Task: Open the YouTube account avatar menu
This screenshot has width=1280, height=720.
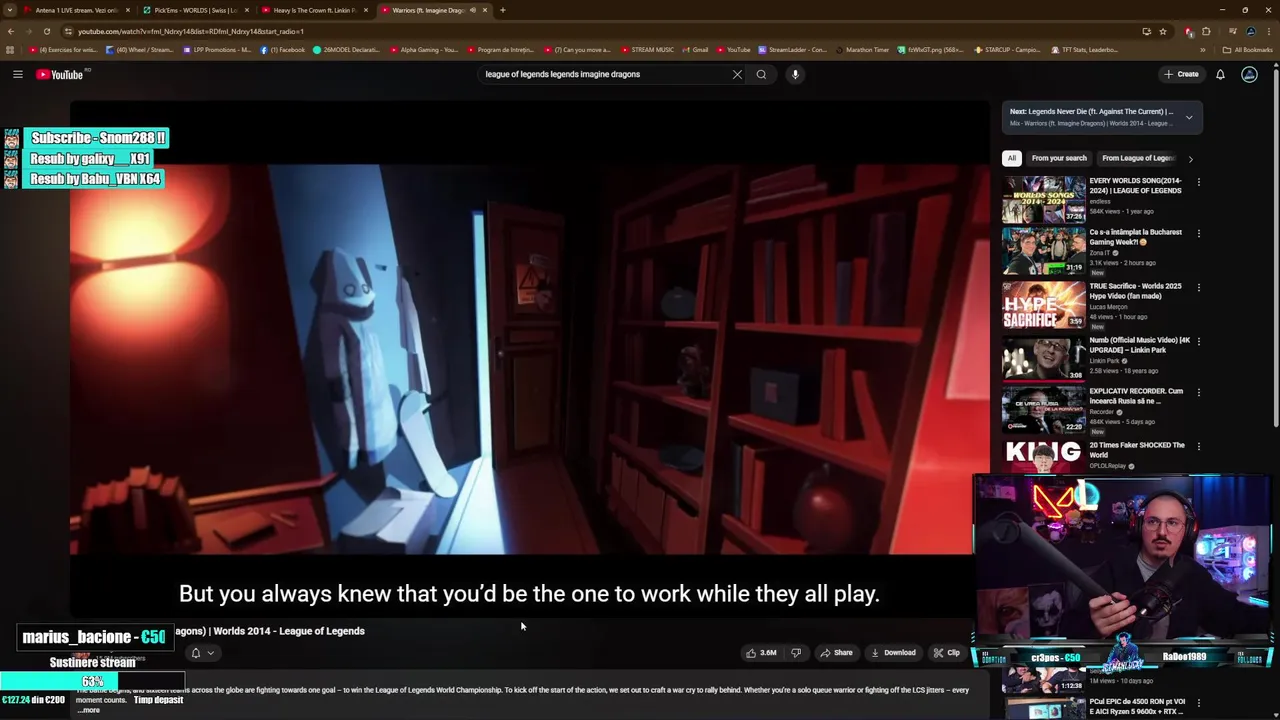Action: pyautogui.click(x=1249, y=74)
